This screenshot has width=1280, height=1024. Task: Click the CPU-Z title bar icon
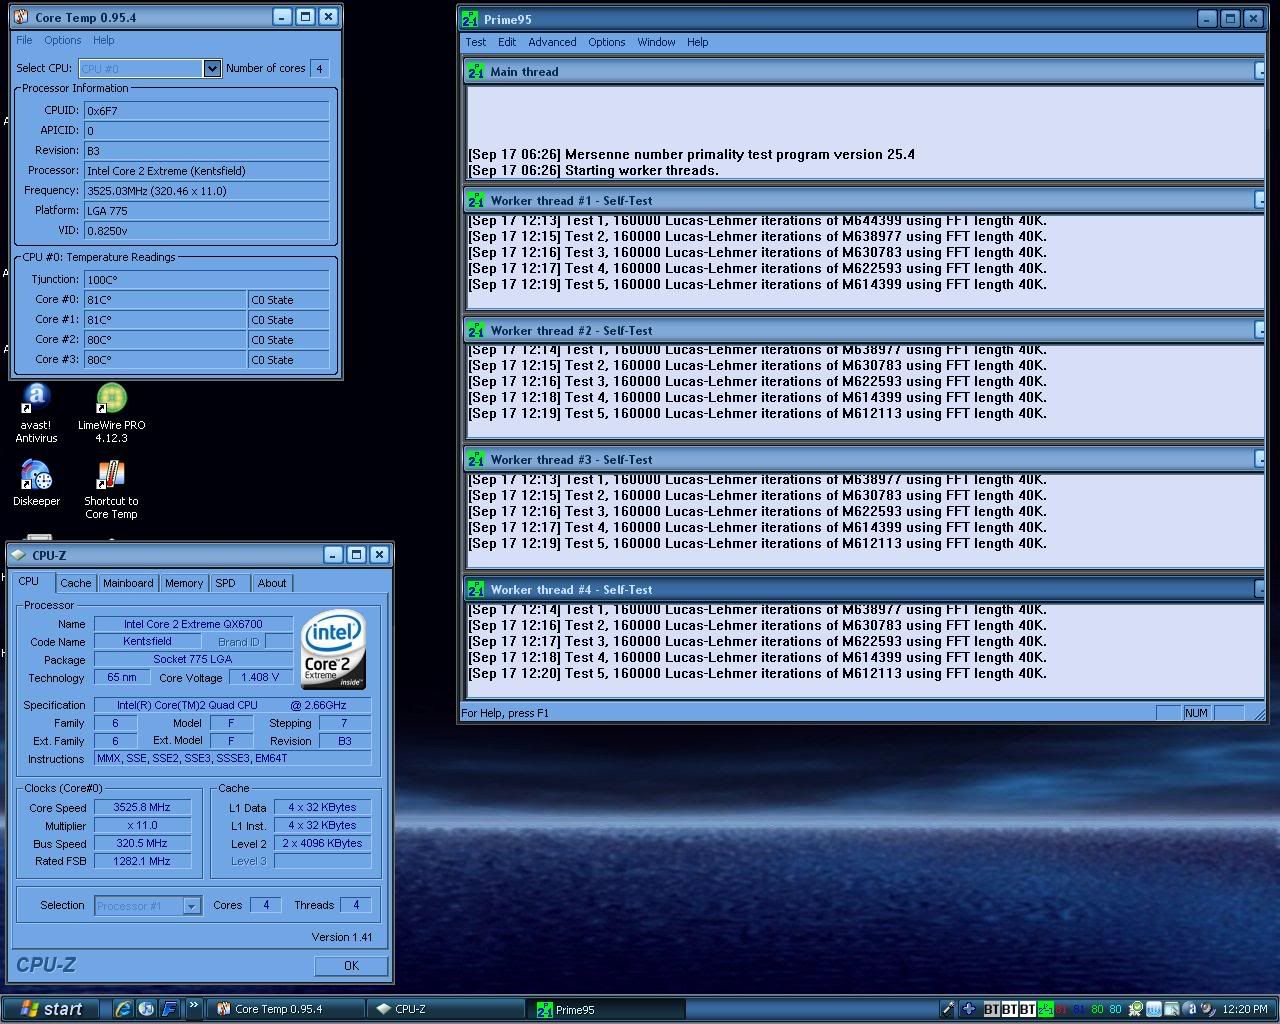point(19,555)
